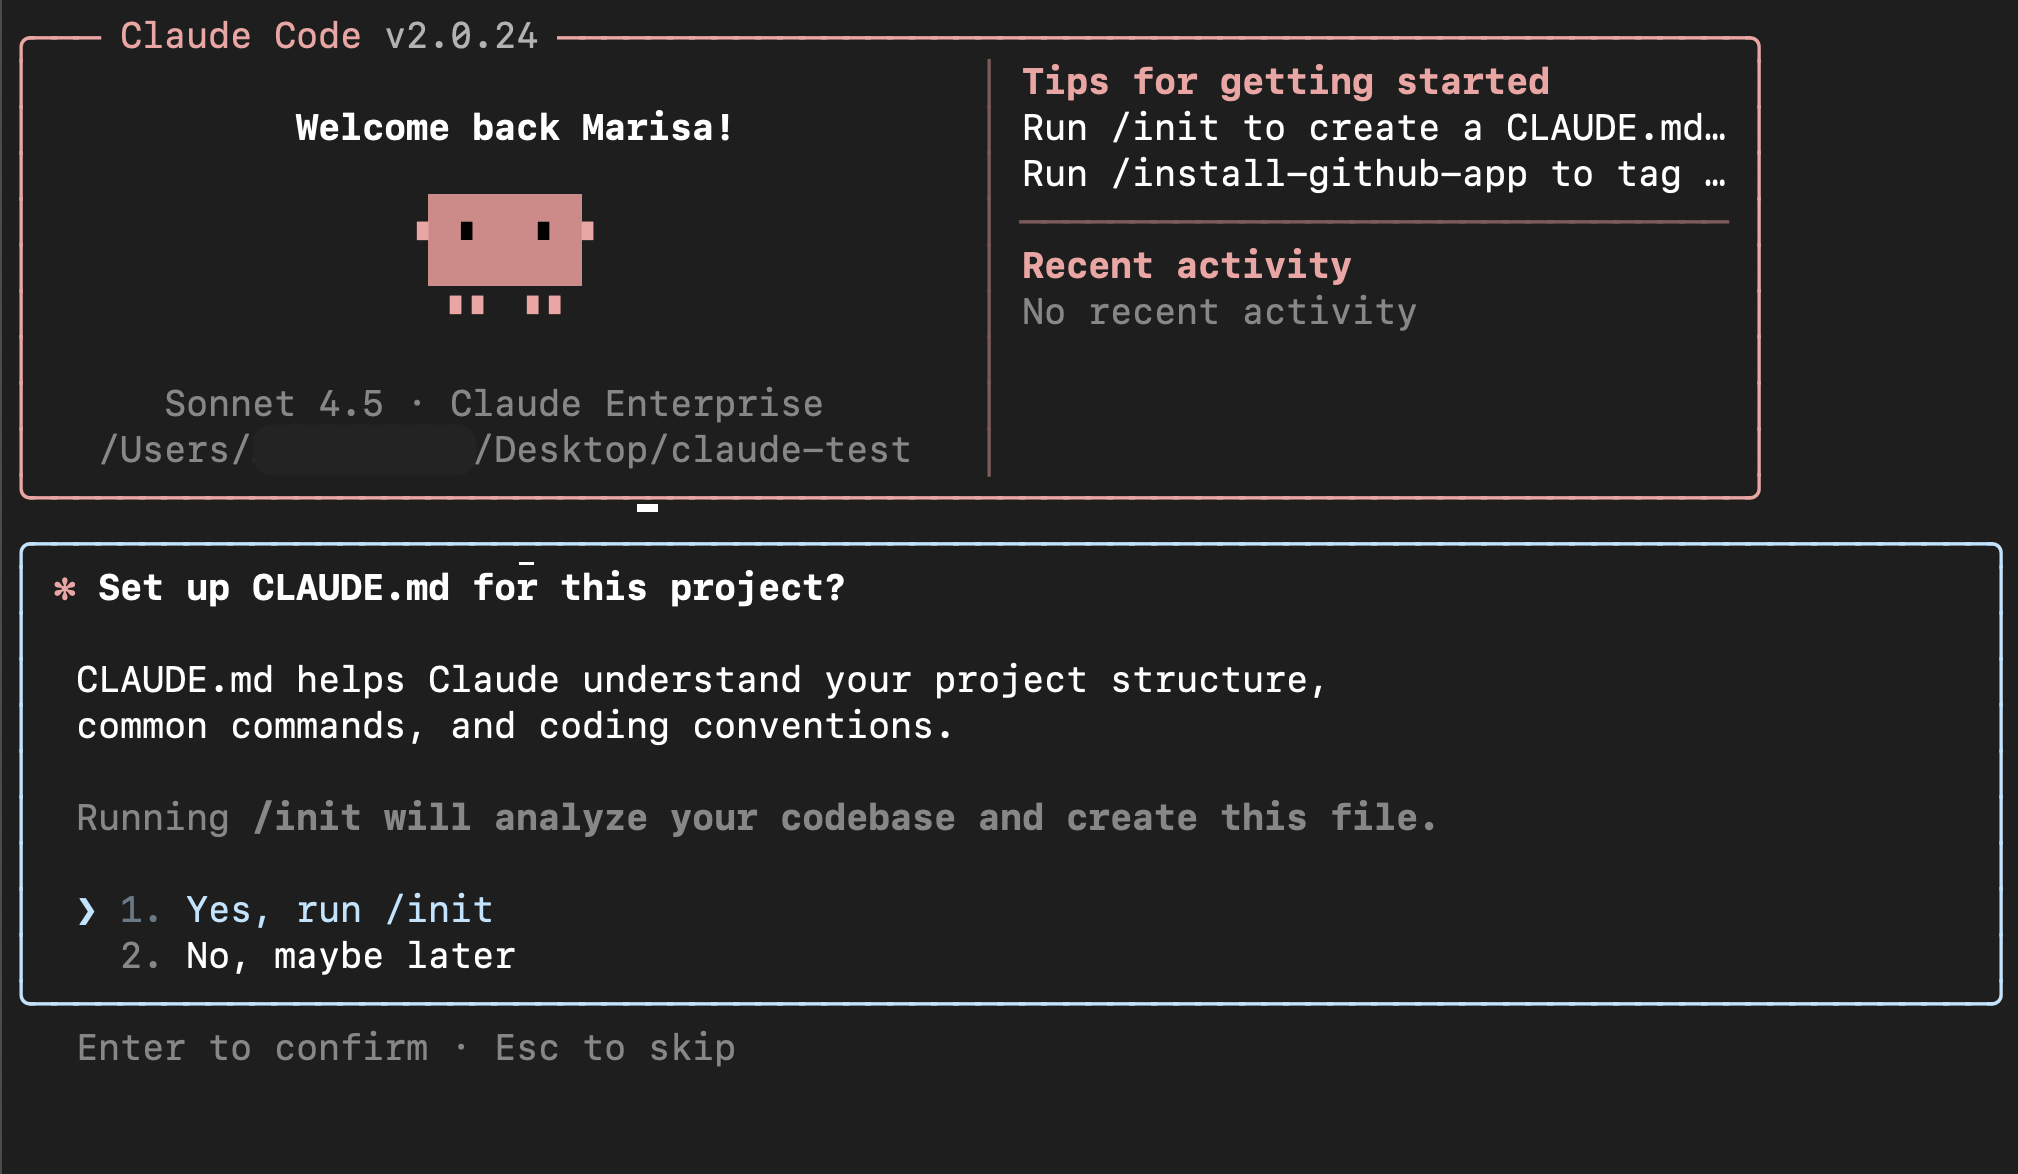This screenshot has height=1174, width=2018.
Task: Click the Welcome back Marisa heading
Action: pos(514,128)
